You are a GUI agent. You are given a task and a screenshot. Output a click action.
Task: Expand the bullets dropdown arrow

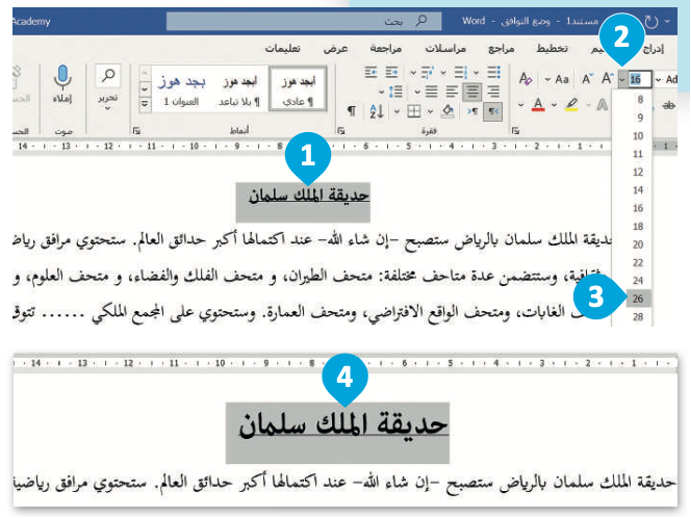pyautogui.click(x=476, y=72)
